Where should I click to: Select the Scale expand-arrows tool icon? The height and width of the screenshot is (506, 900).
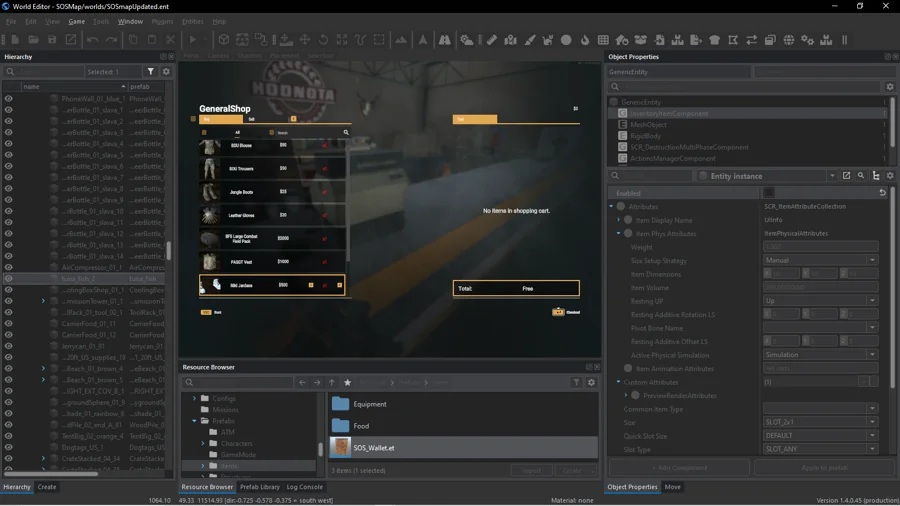[x=342, y=40]
